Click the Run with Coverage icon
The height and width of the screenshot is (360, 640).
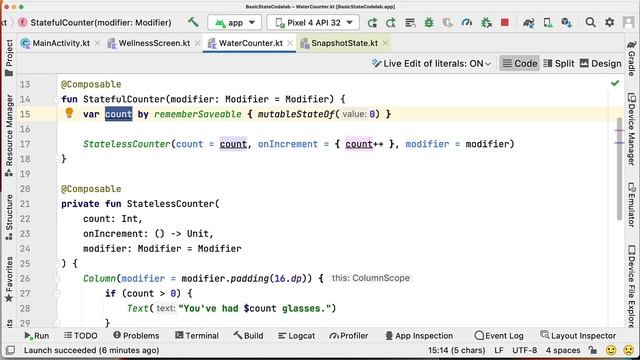[x=447, y=22]
